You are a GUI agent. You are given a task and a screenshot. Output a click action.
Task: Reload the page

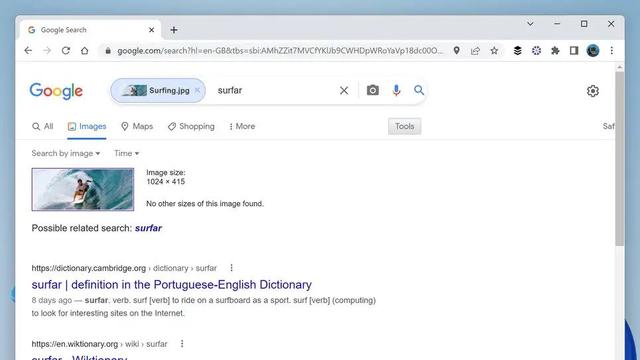coord(66,51)
